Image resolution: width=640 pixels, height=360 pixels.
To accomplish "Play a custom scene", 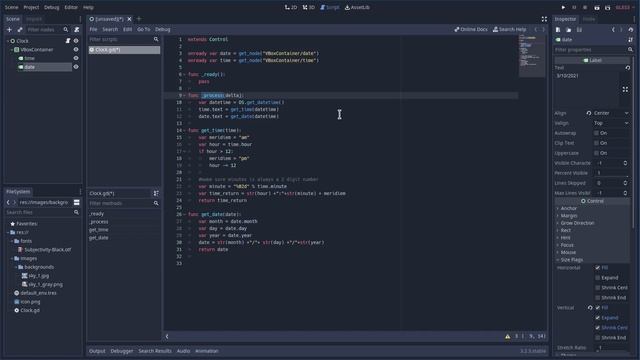I will click(607, 7).
